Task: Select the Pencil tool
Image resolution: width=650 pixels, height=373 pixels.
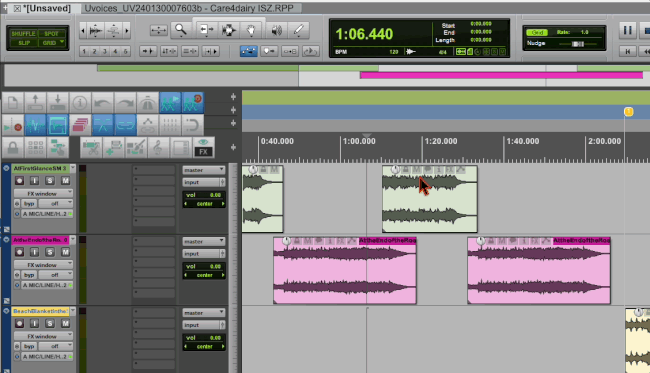Action: [299, 29]
